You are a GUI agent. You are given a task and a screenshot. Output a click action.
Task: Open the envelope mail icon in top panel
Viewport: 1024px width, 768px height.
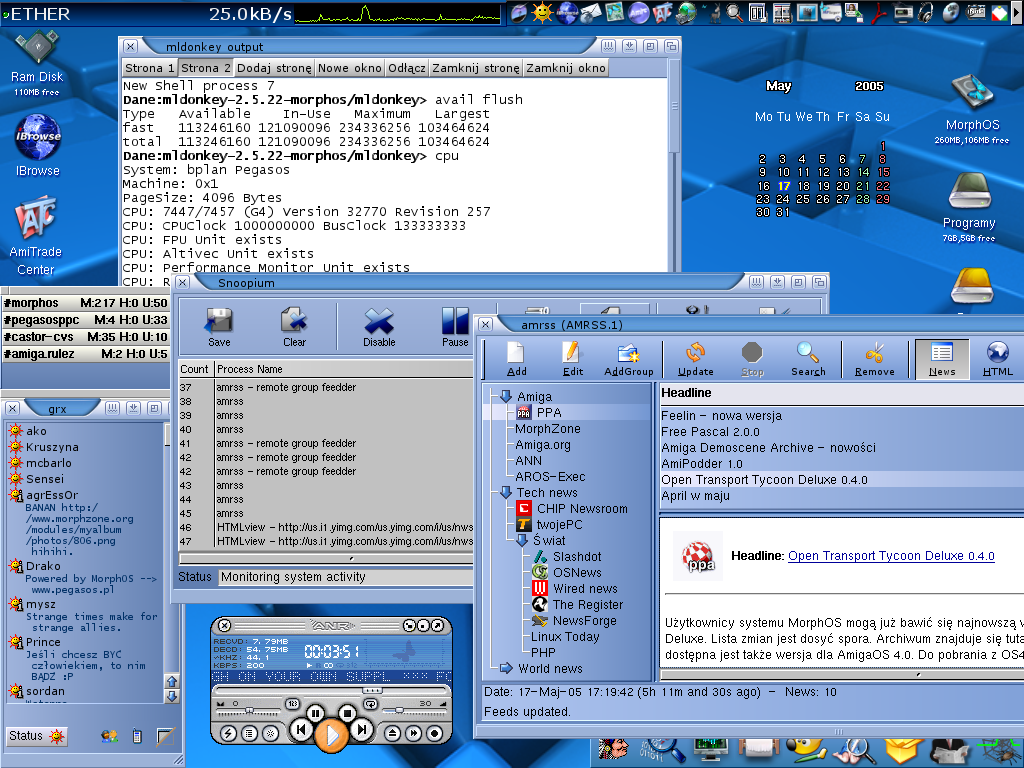tap(590, 12)
